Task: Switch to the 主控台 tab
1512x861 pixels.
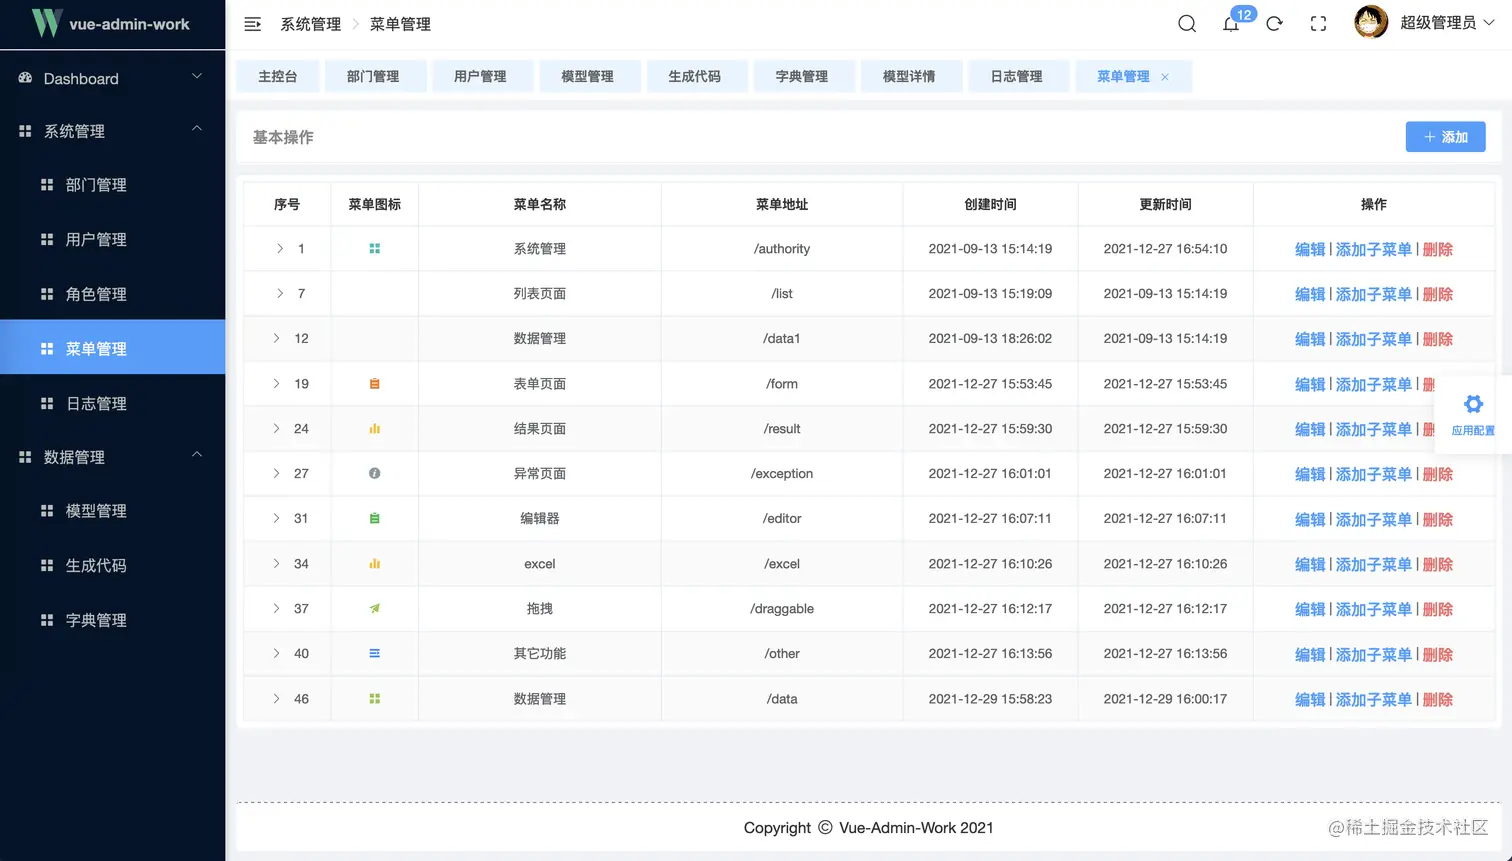Action: point(277,76)
